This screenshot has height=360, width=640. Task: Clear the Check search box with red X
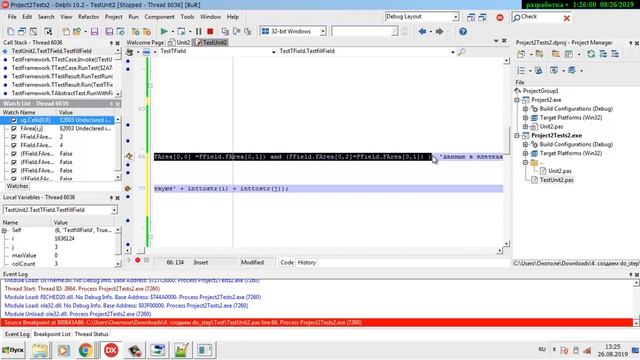tap(567, 18)
